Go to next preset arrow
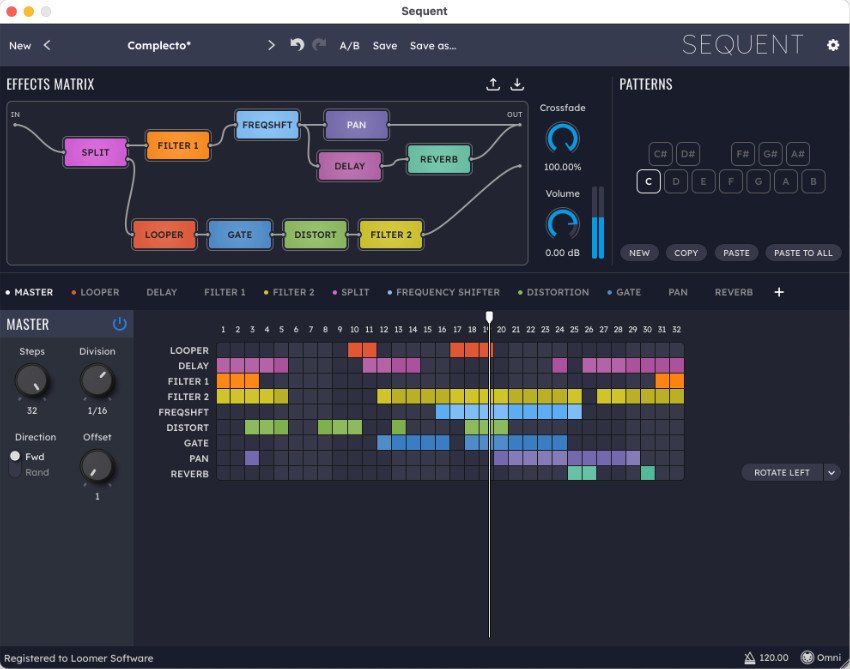The height and width of the screenshot is (669, 850). pos(271,46)
